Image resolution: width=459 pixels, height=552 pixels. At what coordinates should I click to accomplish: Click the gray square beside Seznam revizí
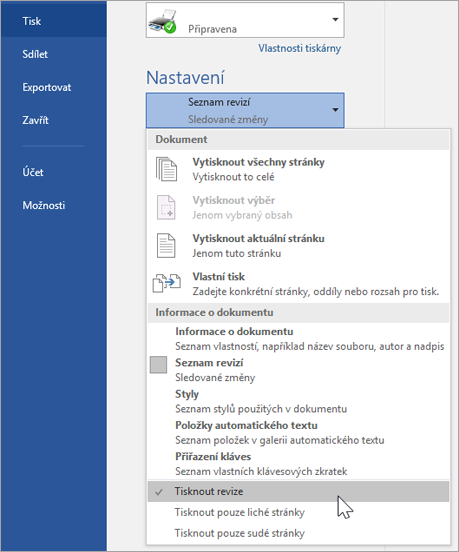[158, 365]
